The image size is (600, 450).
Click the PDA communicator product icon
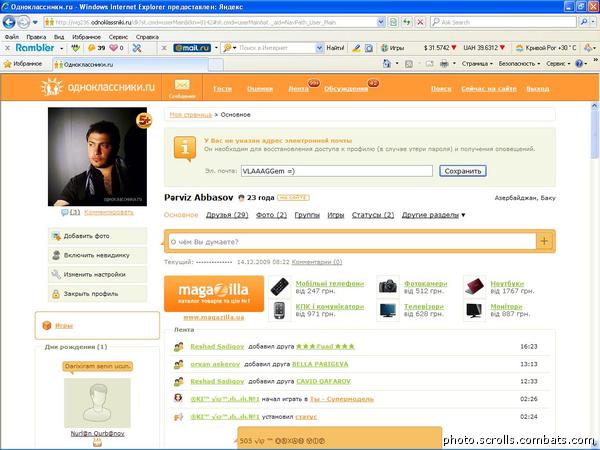click(280, 310)
